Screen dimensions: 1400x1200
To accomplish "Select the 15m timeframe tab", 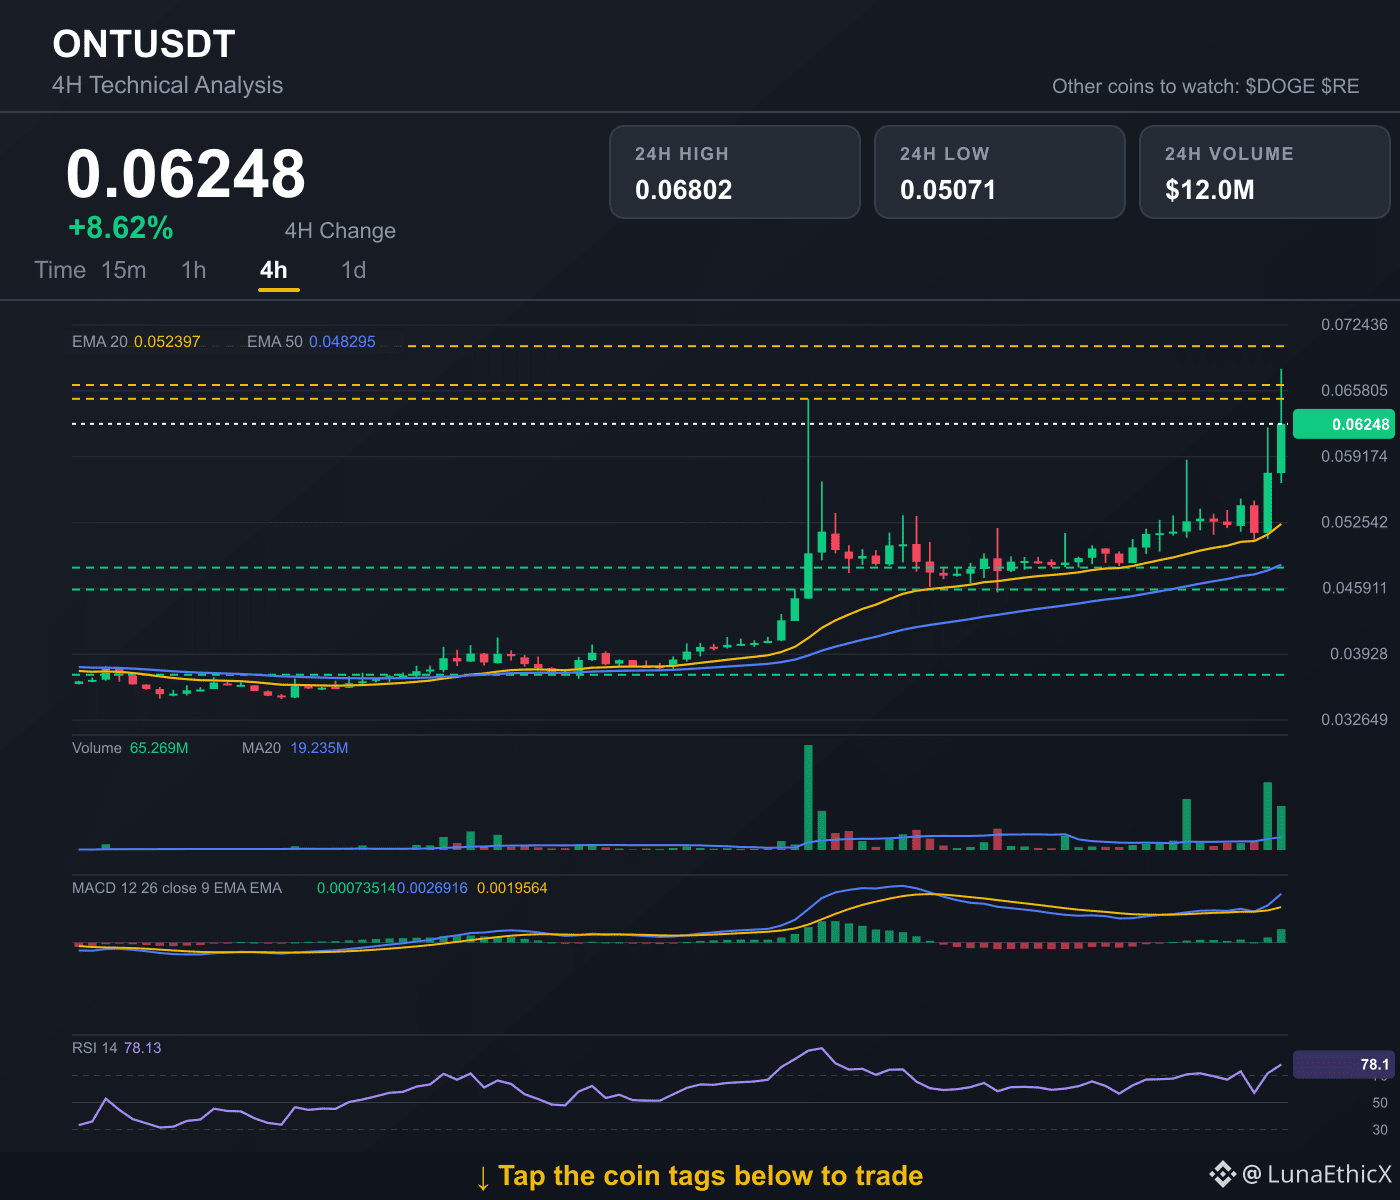I will [124, 270].
